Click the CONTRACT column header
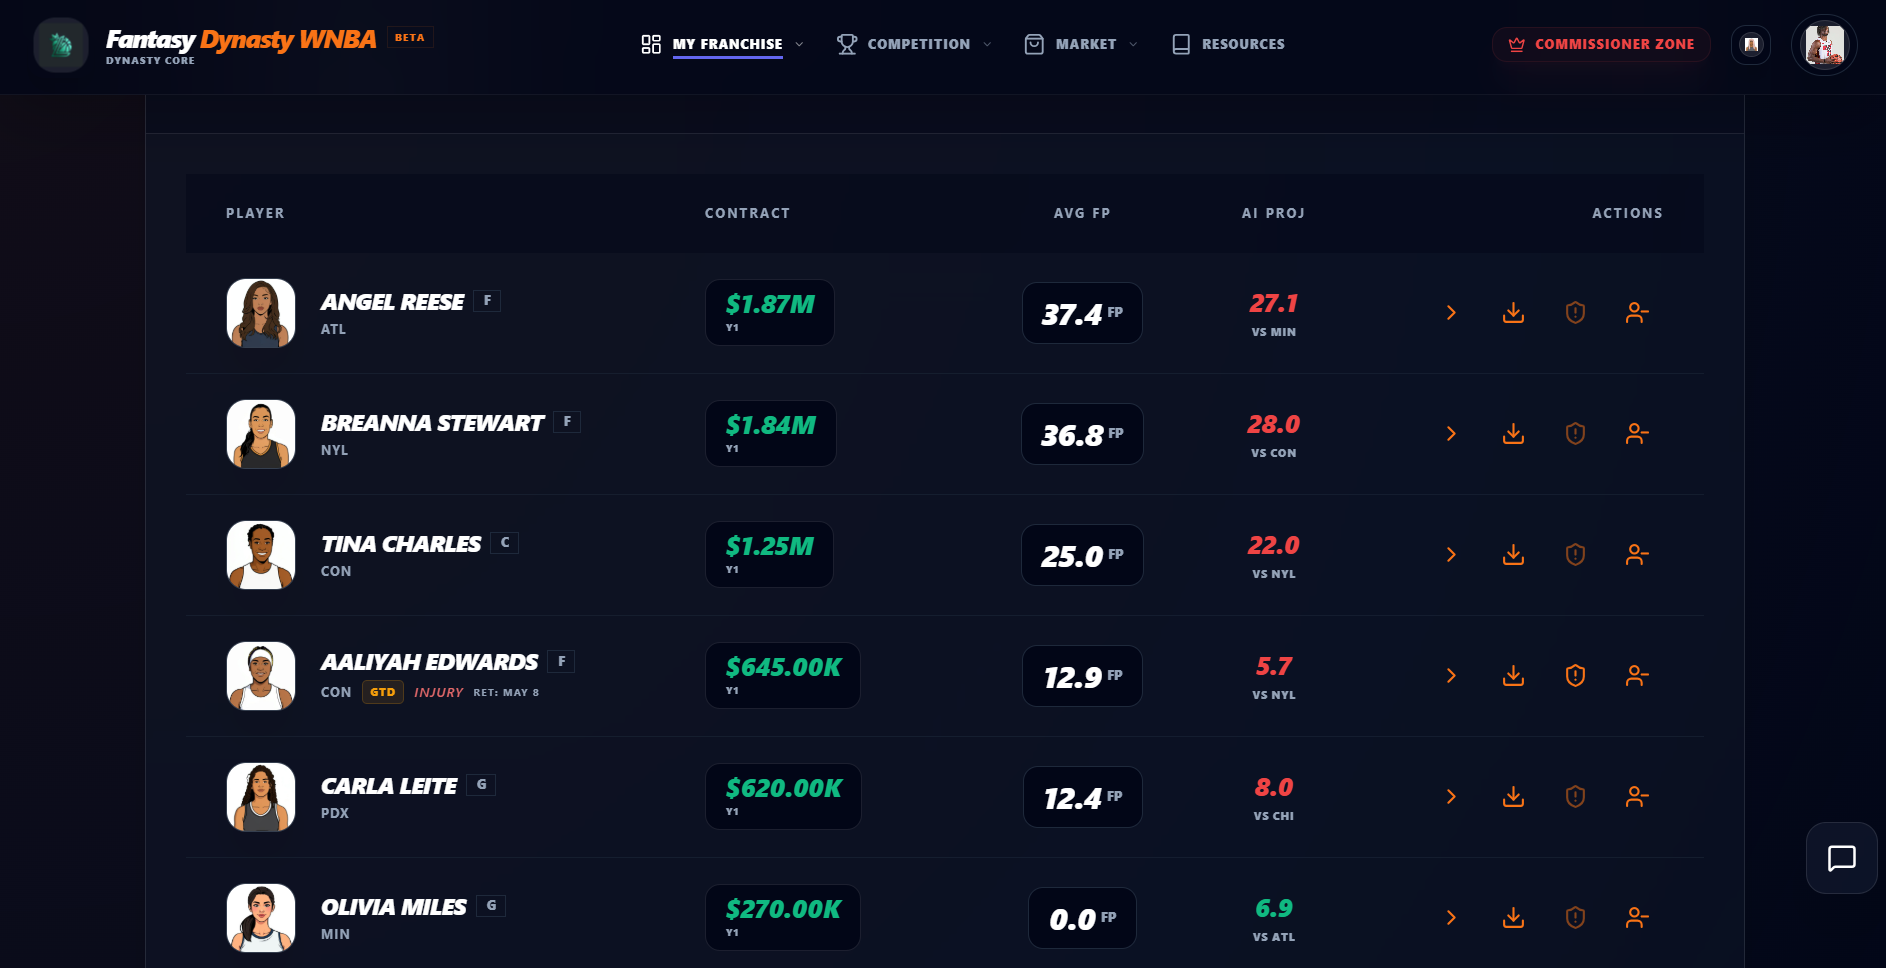1886x968 pixels. (747, 213)
